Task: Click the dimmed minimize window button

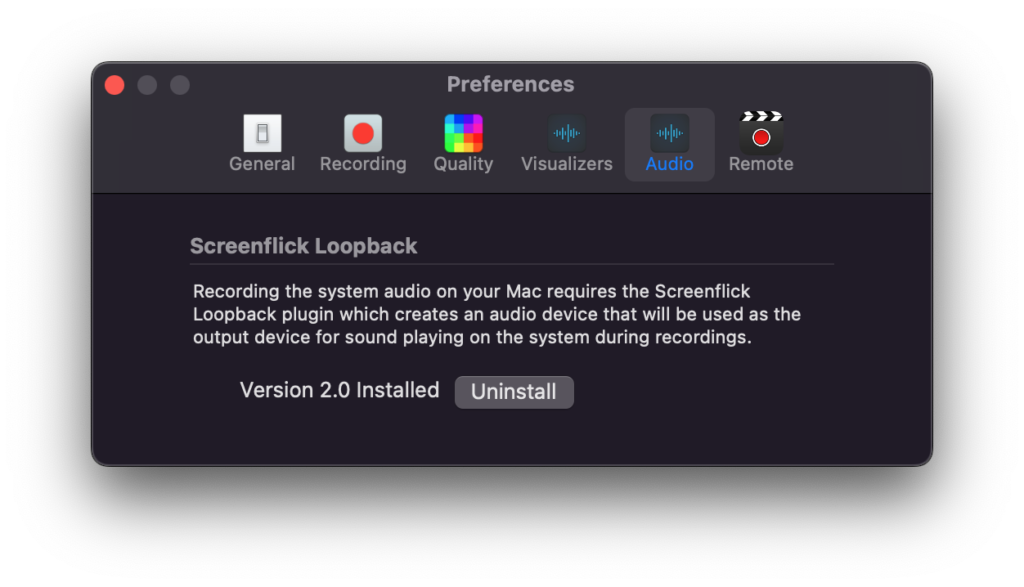Action: tap(148, 85)
